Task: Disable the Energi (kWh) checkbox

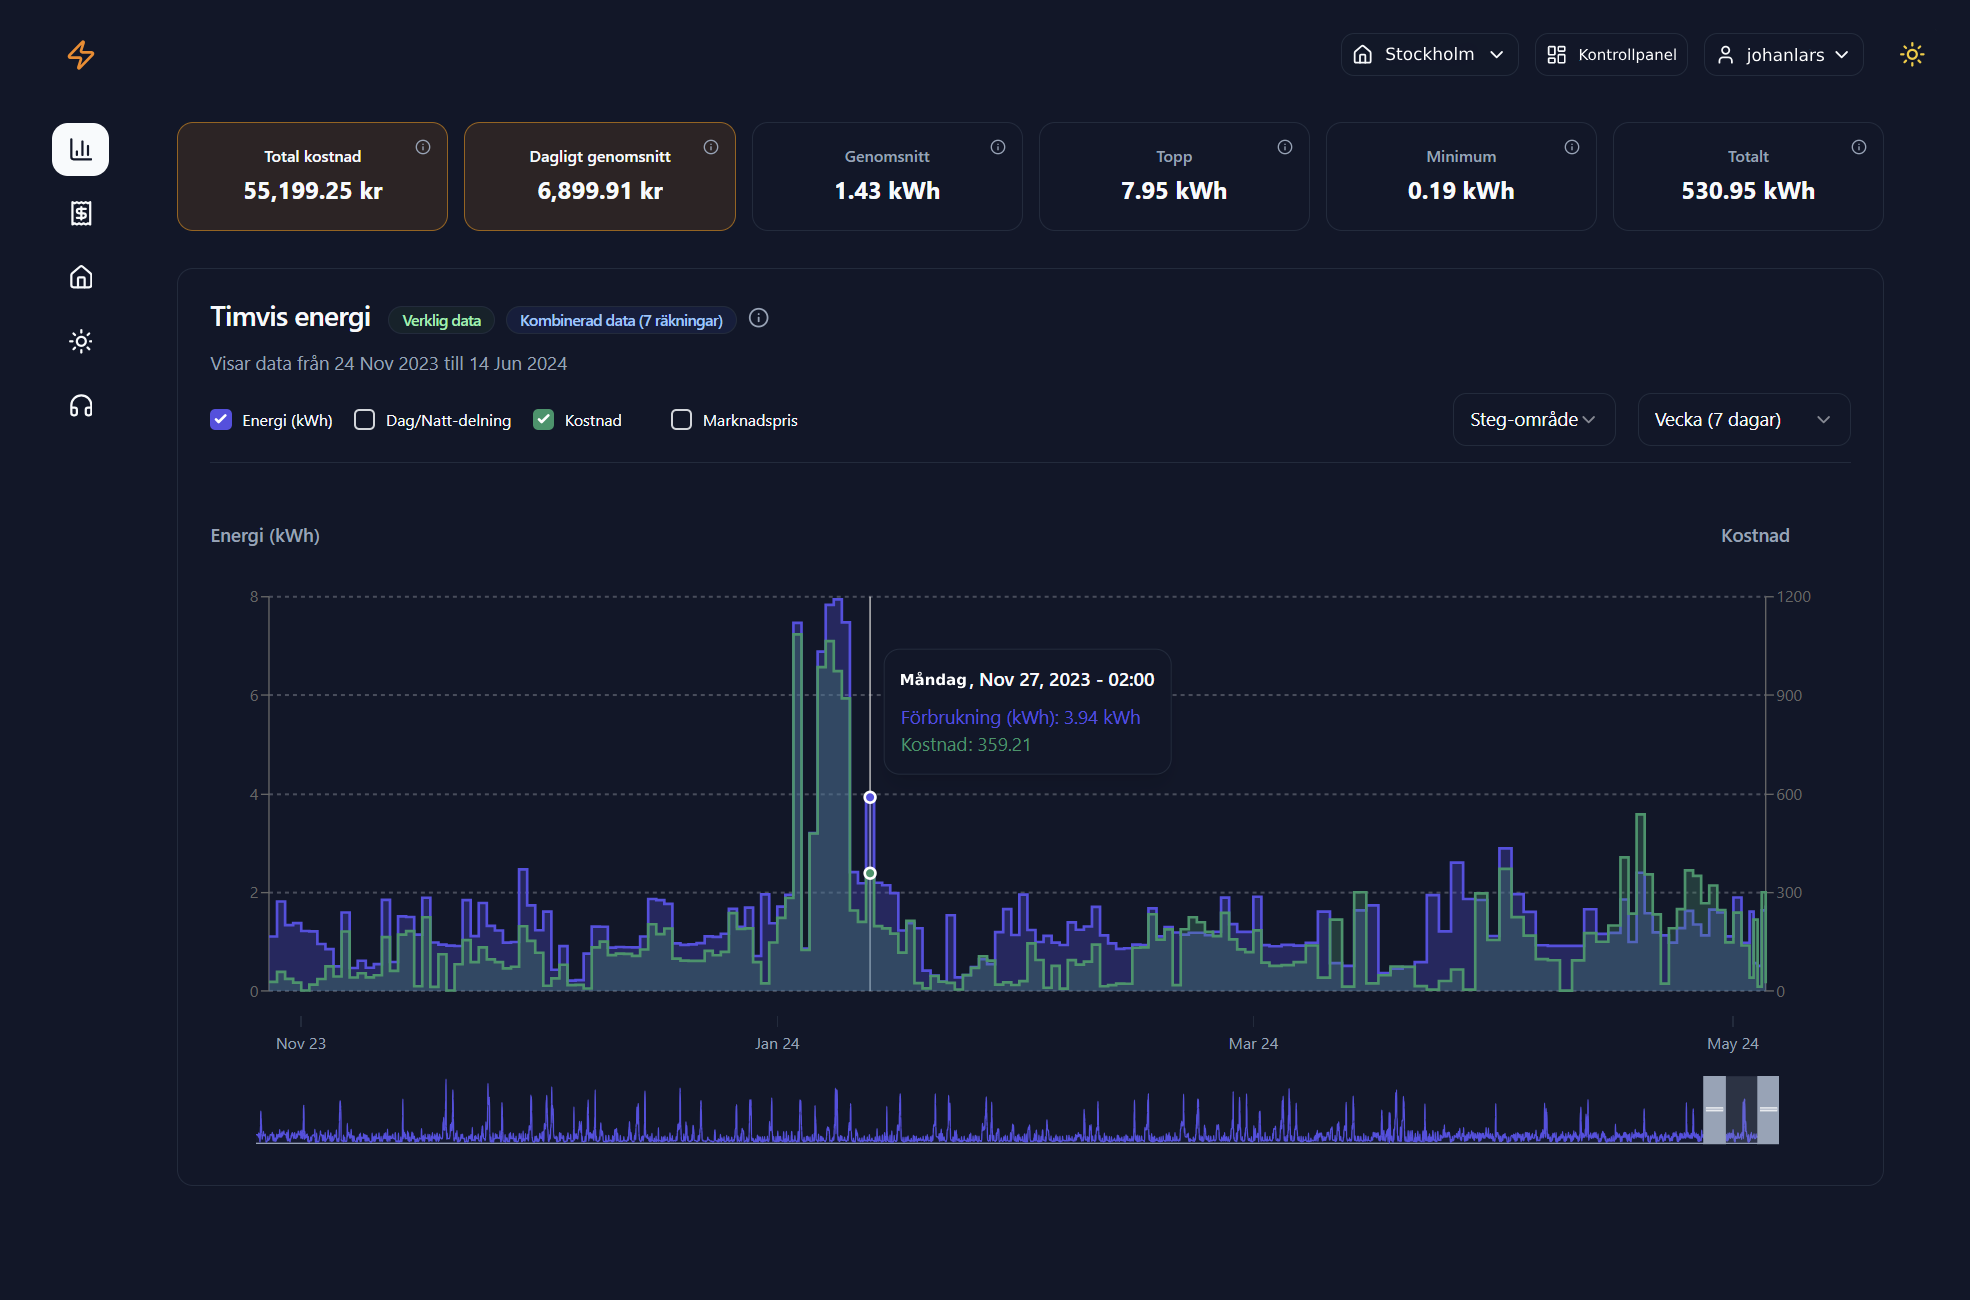Action: pyautogui.click(x=220, y=419)
